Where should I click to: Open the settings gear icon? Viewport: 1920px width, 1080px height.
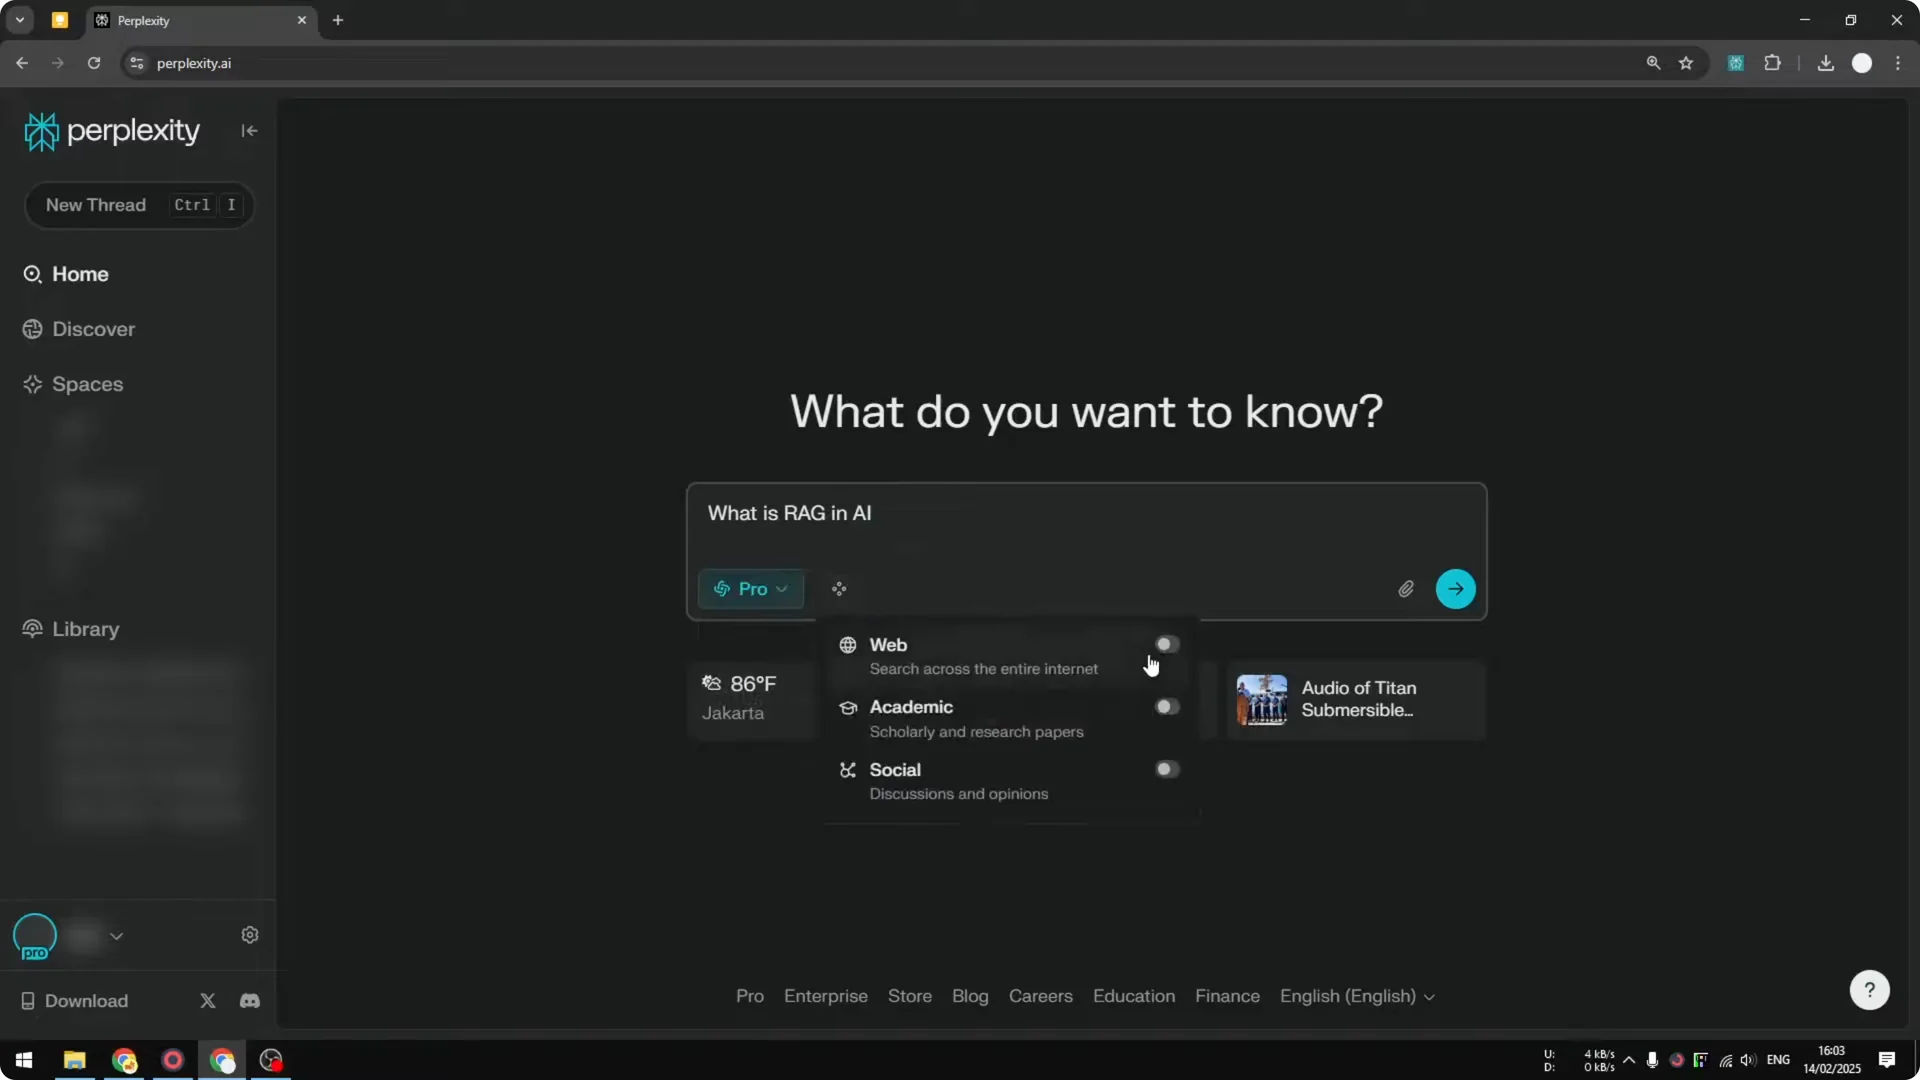click(x=249, y=934)
